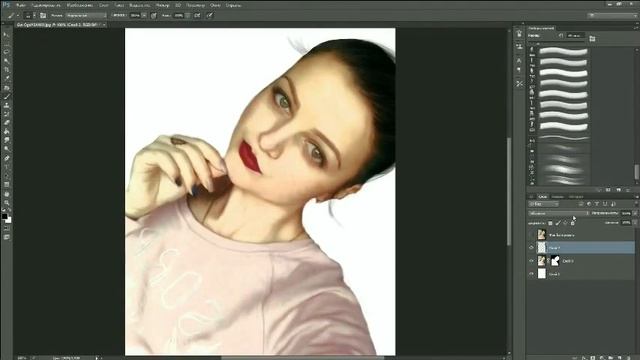Filter layers by shape layer icon

click(605, 204)
